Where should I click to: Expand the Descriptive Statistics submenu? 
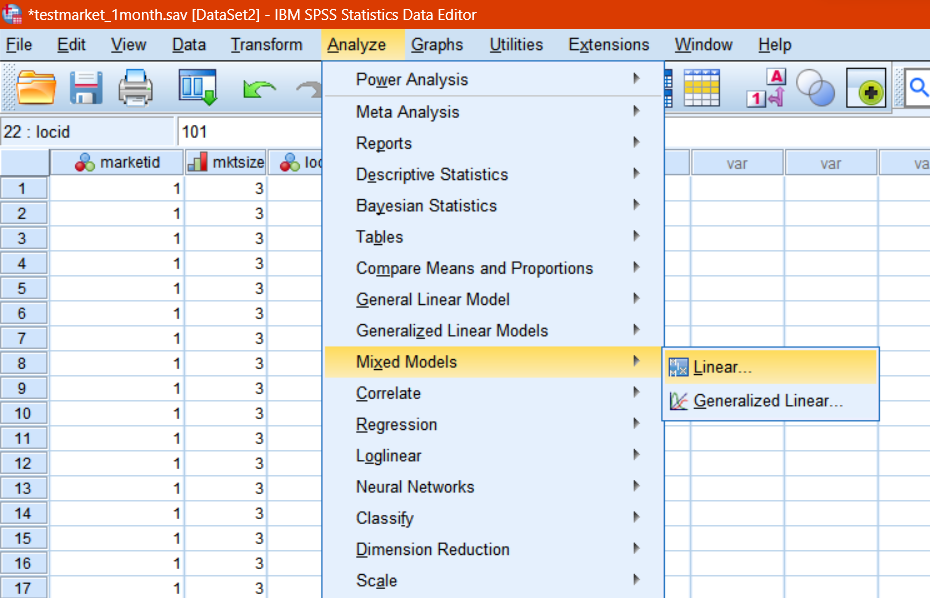[x=493, y=174]
